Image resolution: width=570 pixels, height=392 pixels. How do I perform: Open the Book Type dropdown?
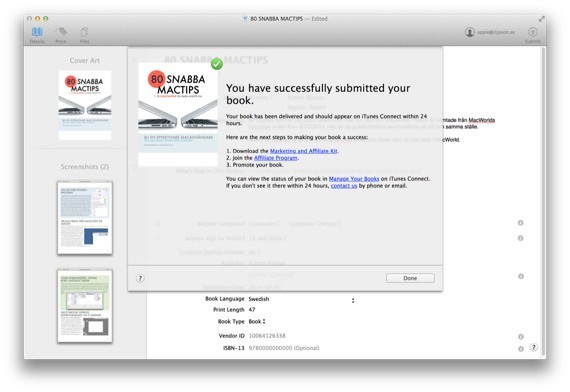257,321
